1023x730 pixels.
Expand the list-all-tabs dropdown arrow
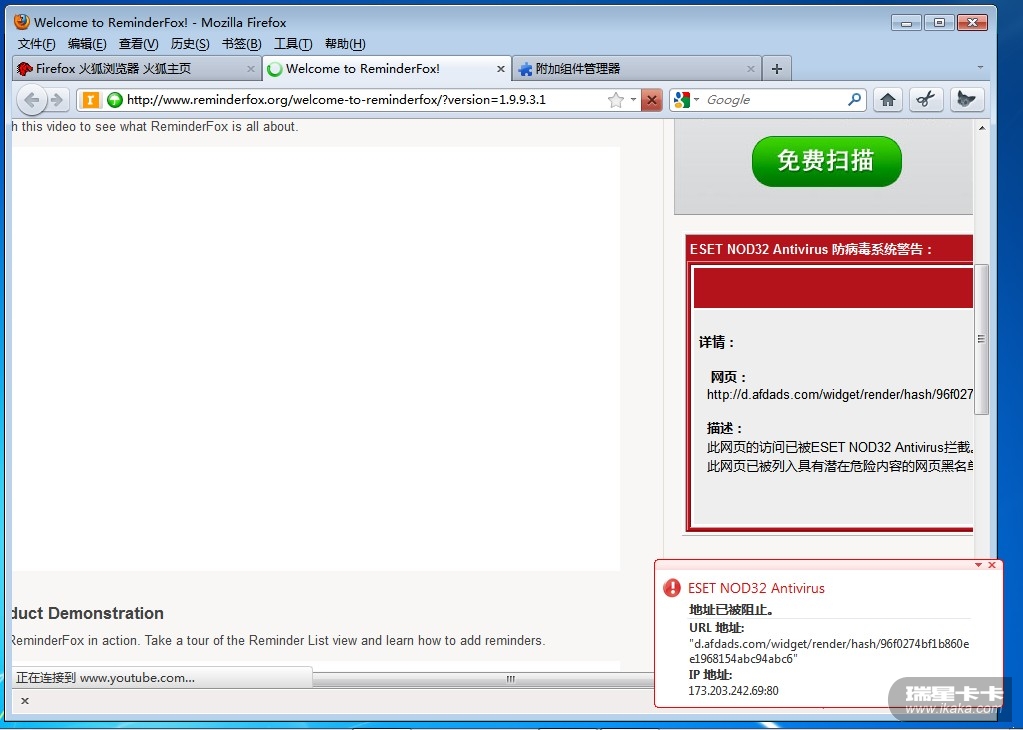[x=980, y=67]
